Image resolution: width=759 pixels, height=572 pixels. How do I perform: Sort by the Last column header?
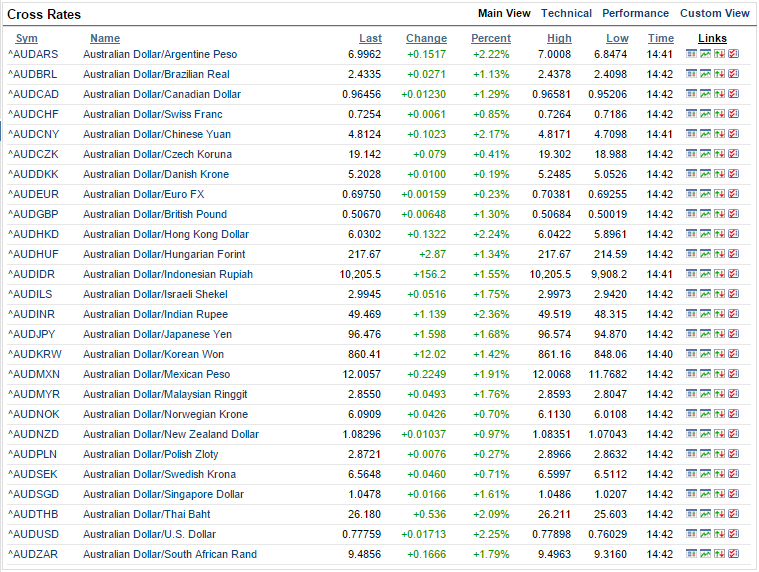[x=370, y=39]
